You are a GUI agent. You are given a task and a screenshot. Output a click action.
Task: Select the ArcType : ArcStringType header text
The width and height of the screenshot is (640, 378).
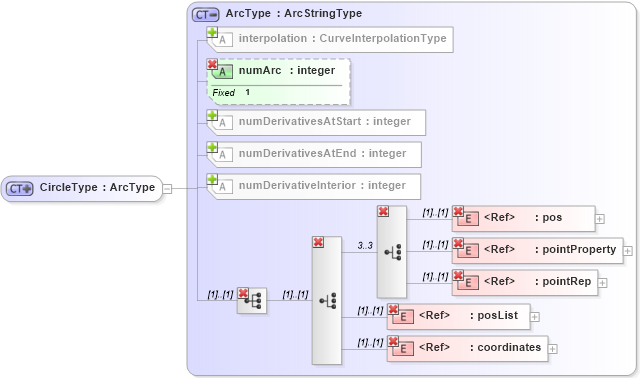click(294, 13)
